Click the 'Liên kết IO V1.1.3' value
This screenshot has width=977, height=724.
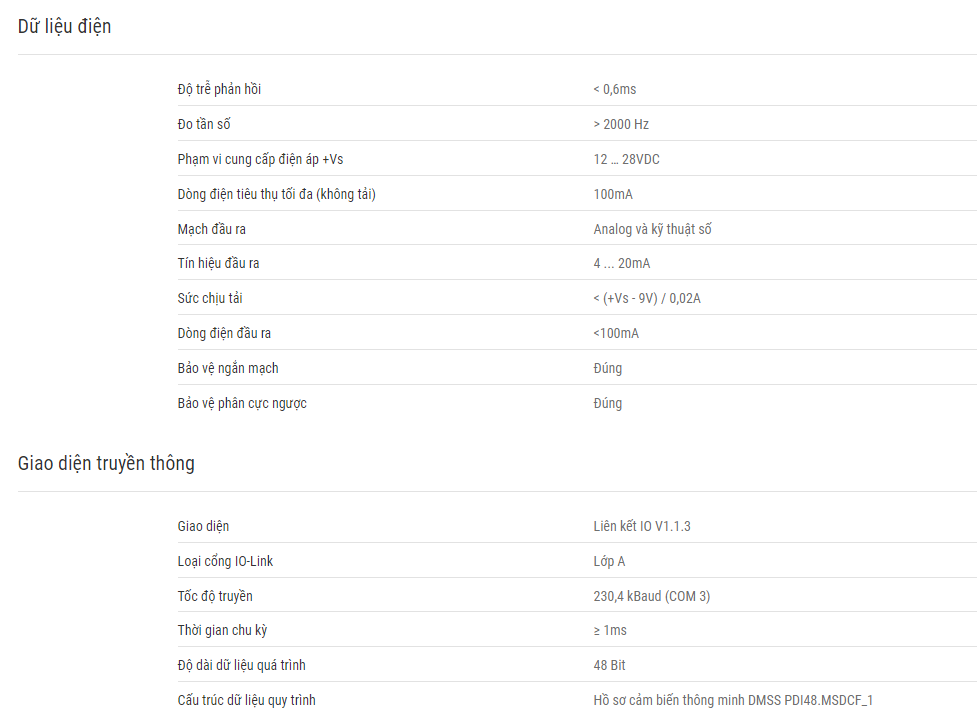(642, 526)
